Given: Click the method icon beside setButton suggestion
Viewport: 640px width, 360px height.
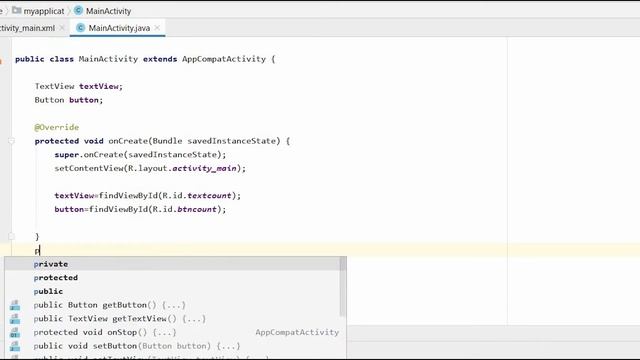Looking at the screenshot, I should click(15, 346).
